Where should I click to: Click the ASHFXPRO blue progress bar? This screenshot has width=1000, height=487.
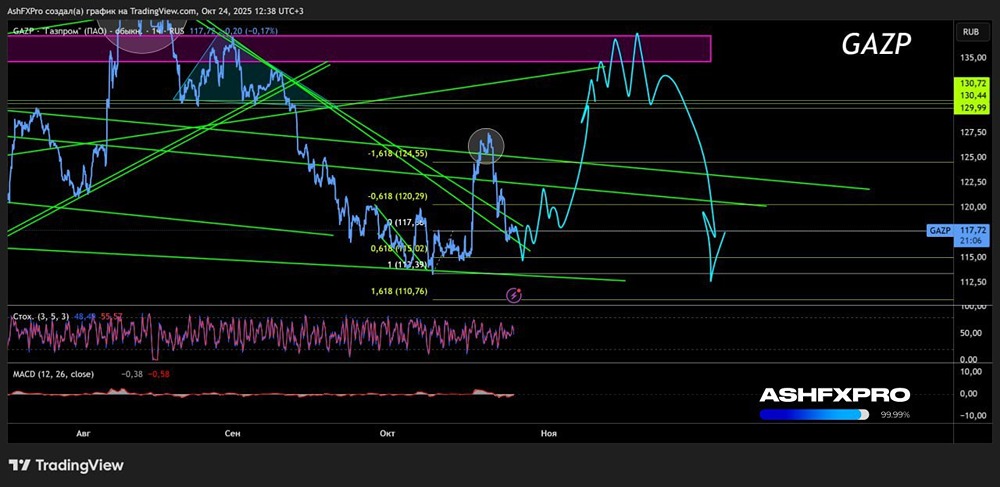click(814, 414)
